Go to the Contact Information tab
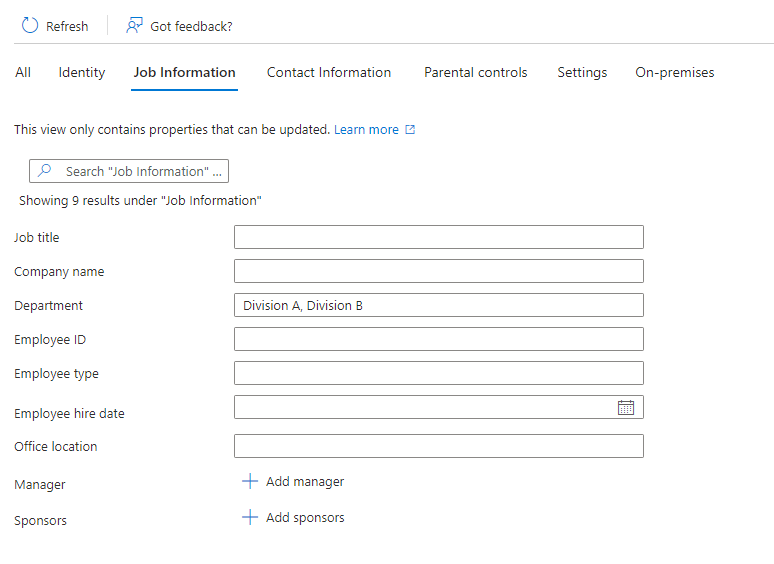Screen dimensions: 774x564 (x=329, y=72)
